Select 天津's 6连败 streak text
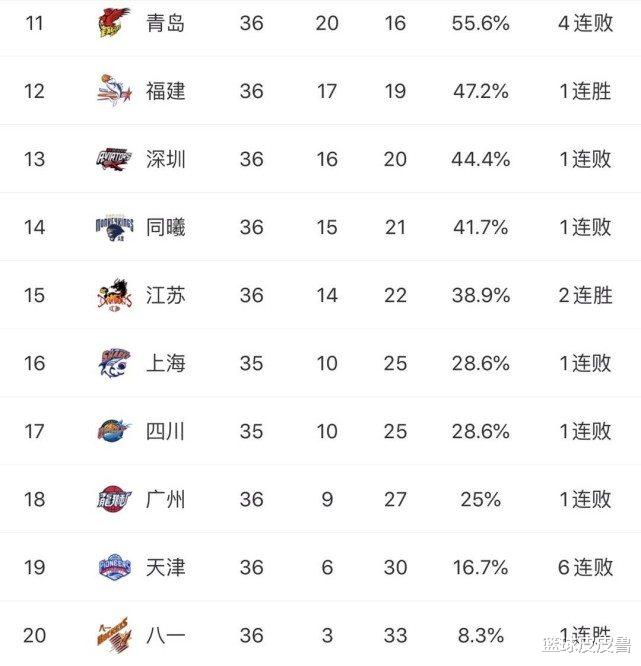641x666 pixels. coord(585,567)
